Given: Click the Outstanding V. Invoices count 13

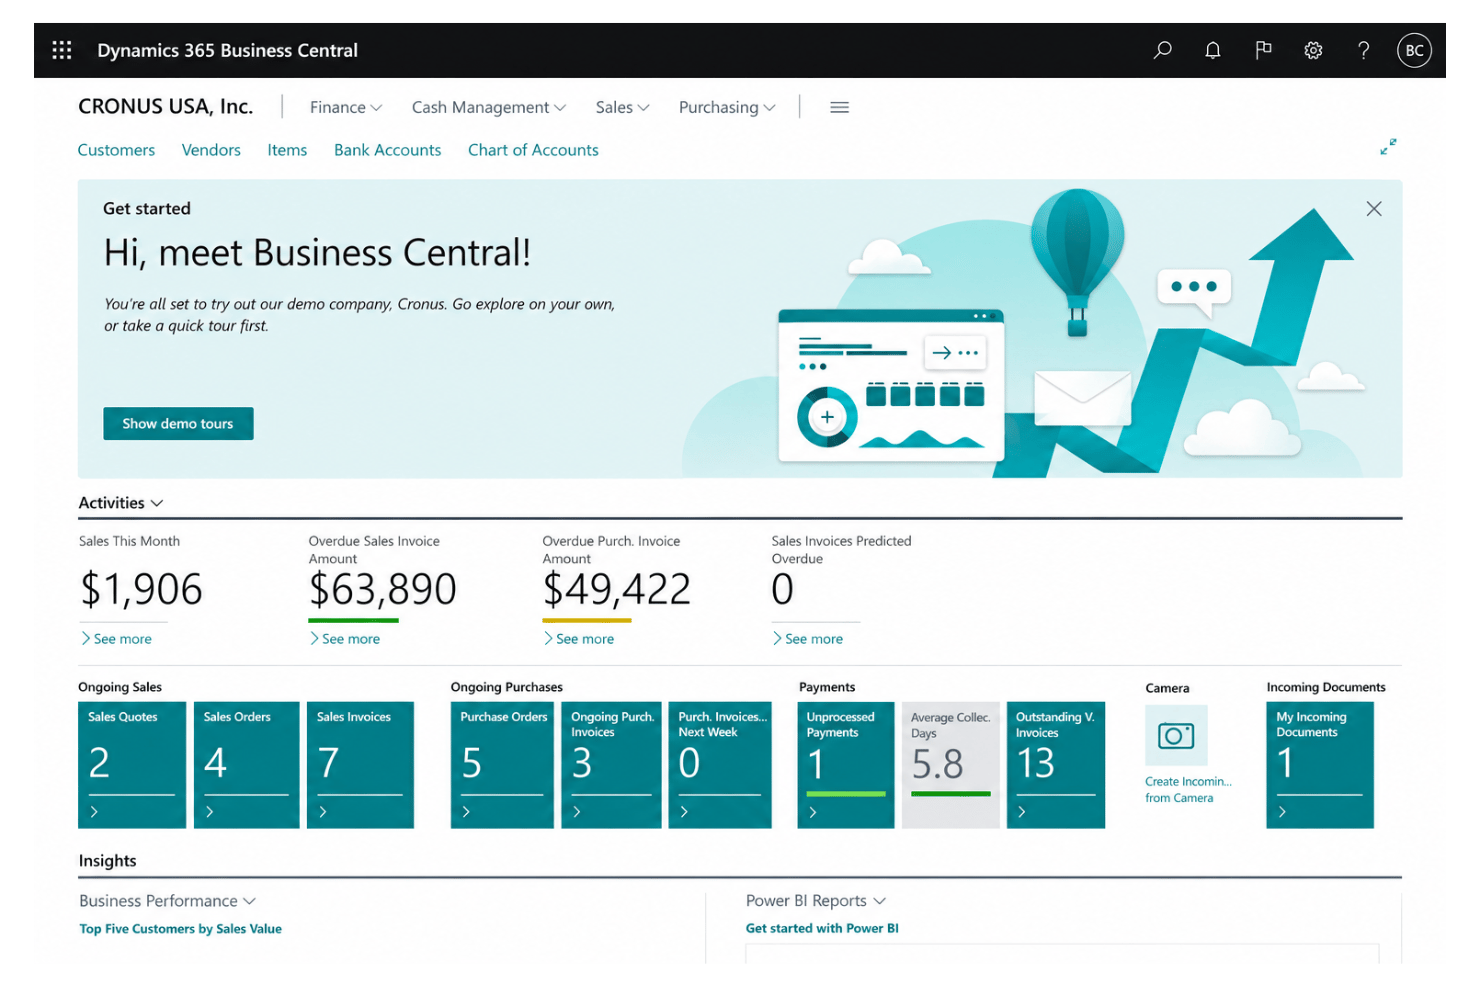Looking at the screenshot, I should [1035, 764].
